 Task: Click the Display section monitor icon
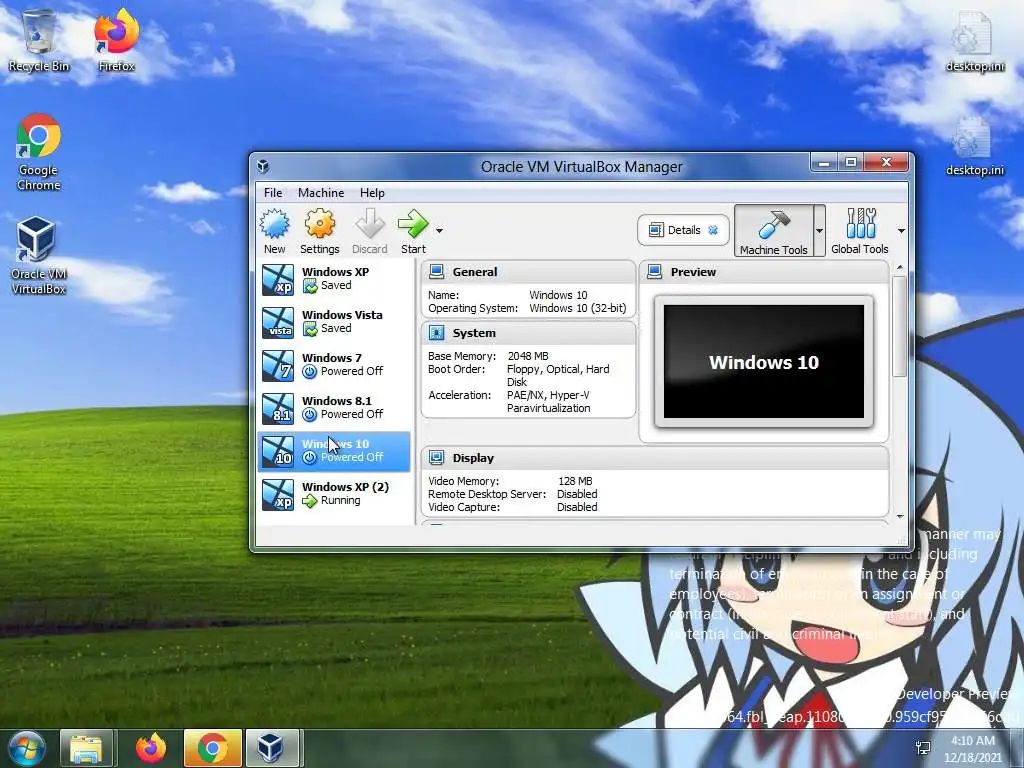[x=437, y=458]
